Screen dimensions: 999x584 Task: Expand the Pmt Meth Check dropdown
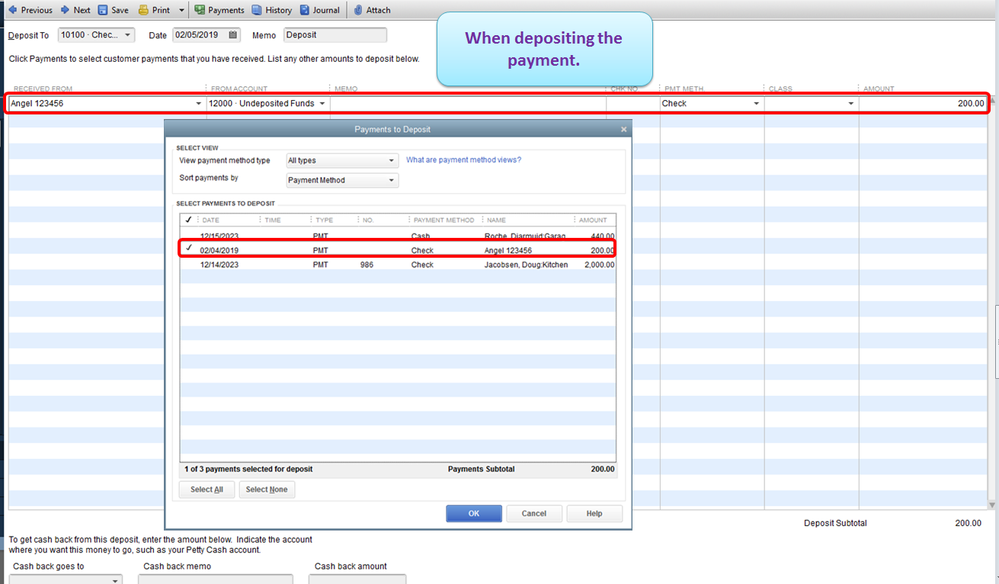click(756, 103)
